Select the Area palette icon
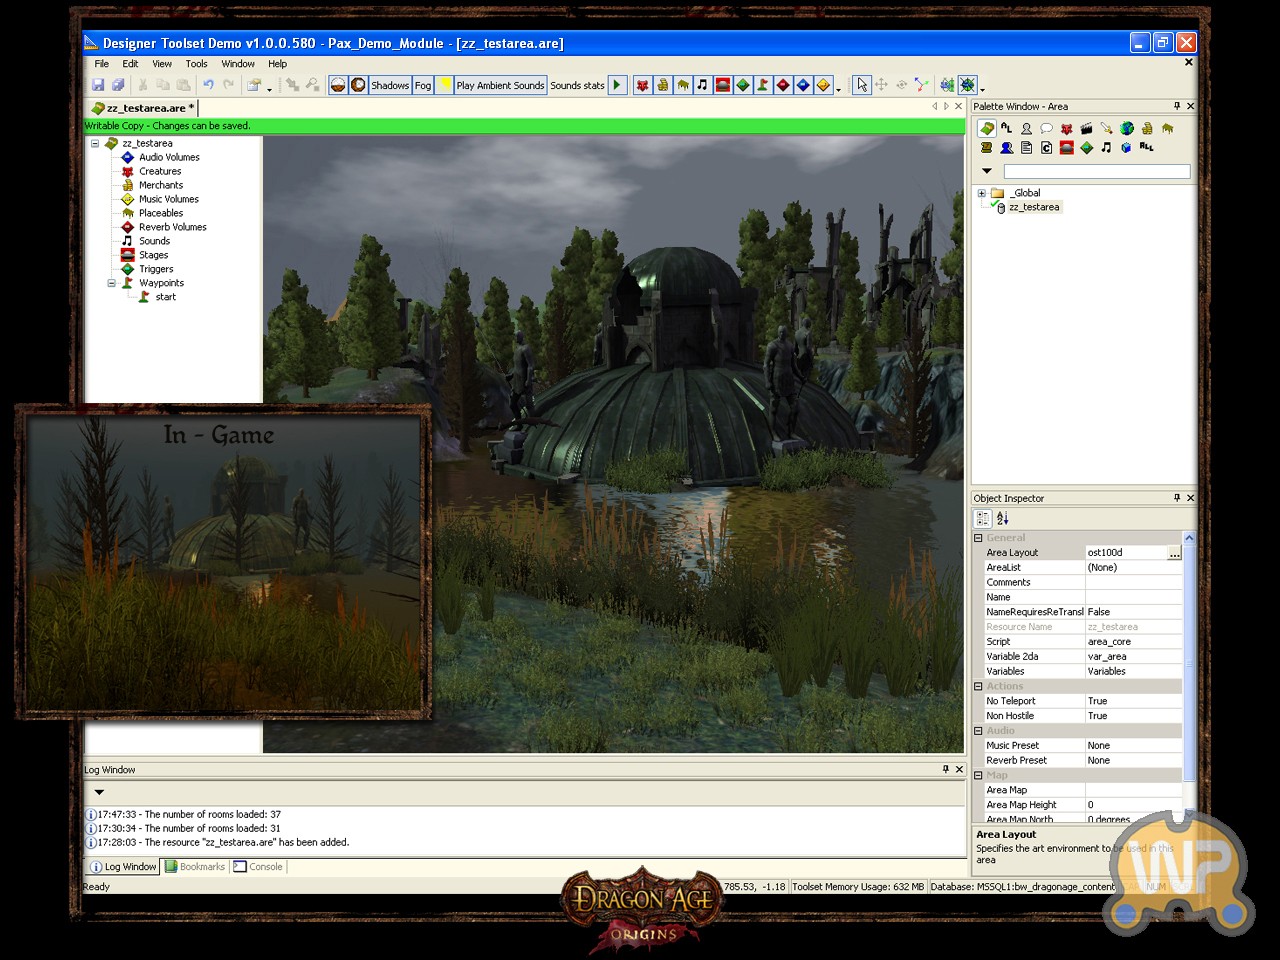The width and height of the screenshot is (1280, 960). tap(987, 128)
